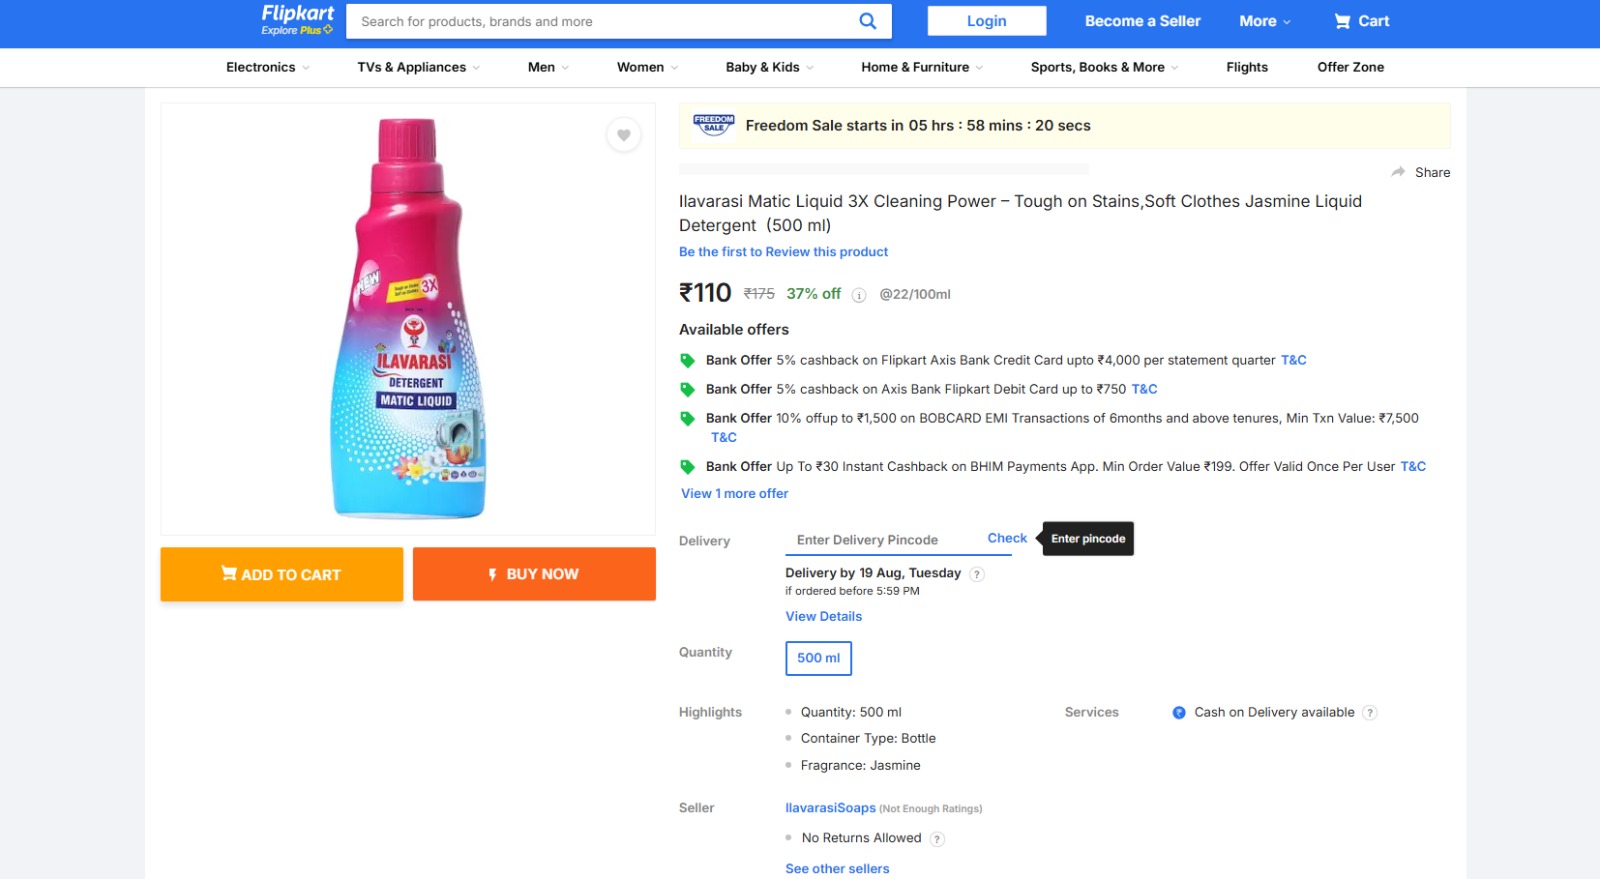Image resolution: width=1600 pixels, height=879 pixels.
Task: Click the detergent bottle product image
Action: click(408, 319)
